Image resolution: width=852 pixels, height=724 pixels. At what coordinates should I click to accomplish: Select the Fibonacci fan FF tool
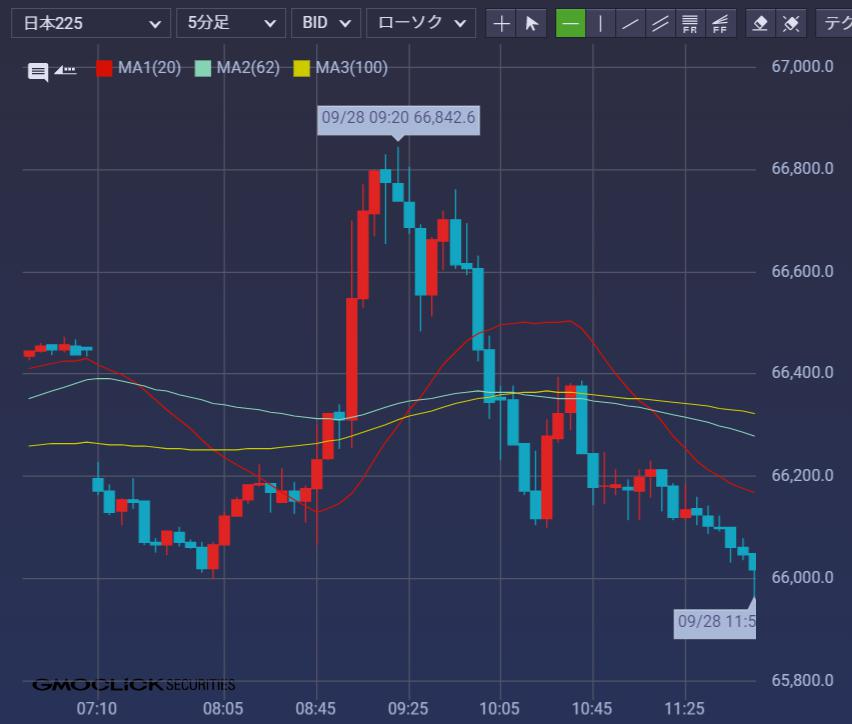pos(720,23)
